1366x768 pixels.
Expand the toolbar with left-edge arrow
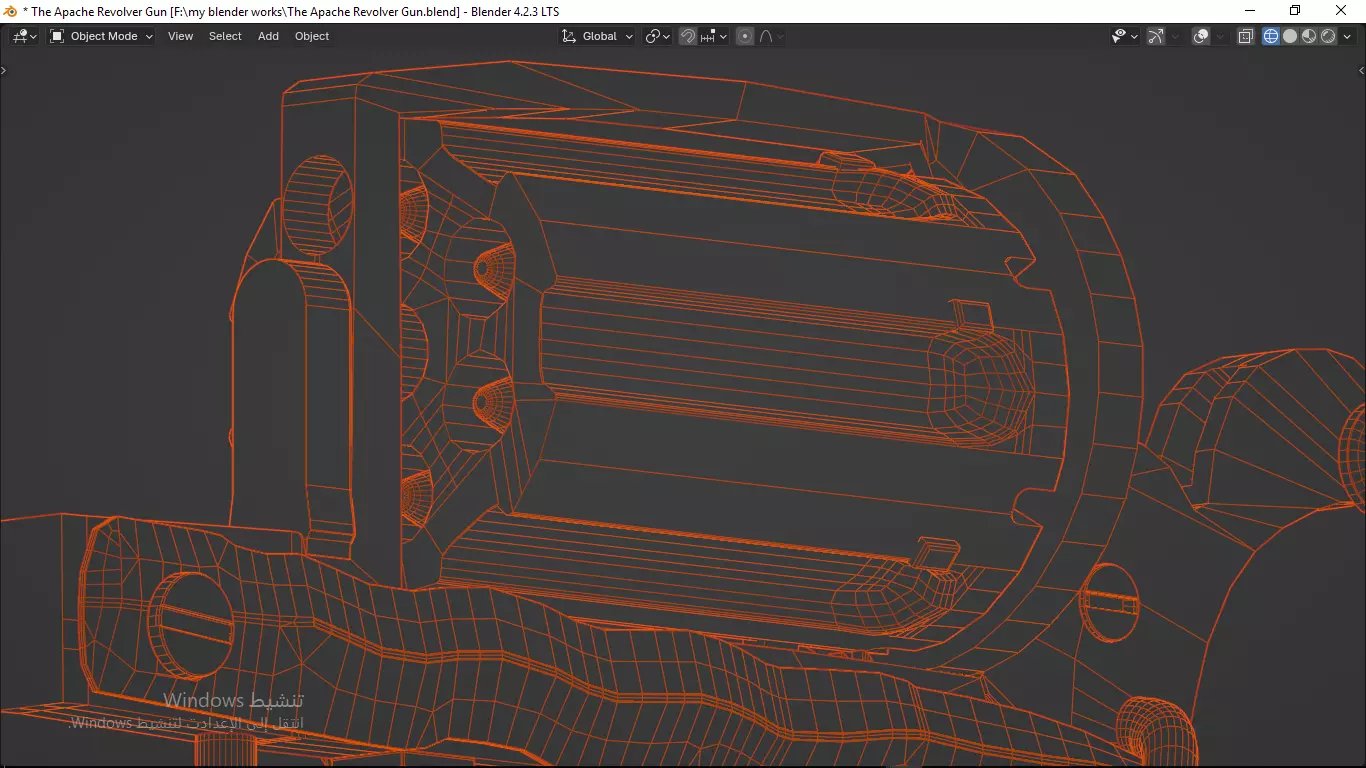coord(4,70)
